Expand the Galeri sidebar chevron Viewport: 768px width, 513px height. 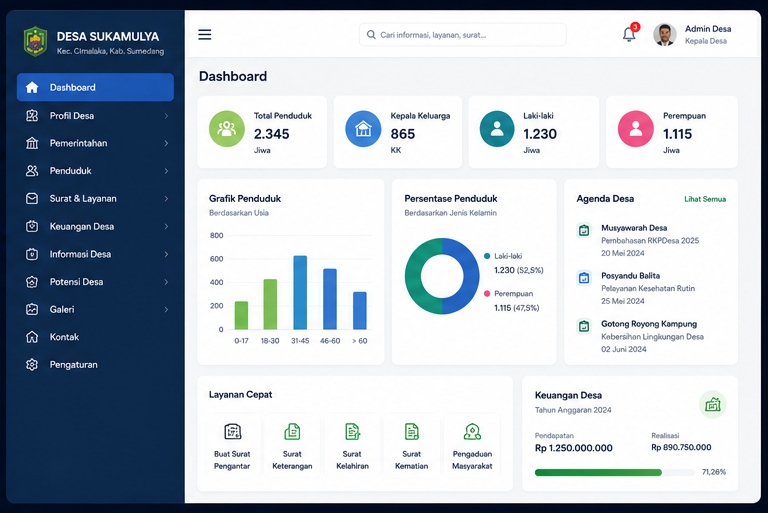pos(167,309)
